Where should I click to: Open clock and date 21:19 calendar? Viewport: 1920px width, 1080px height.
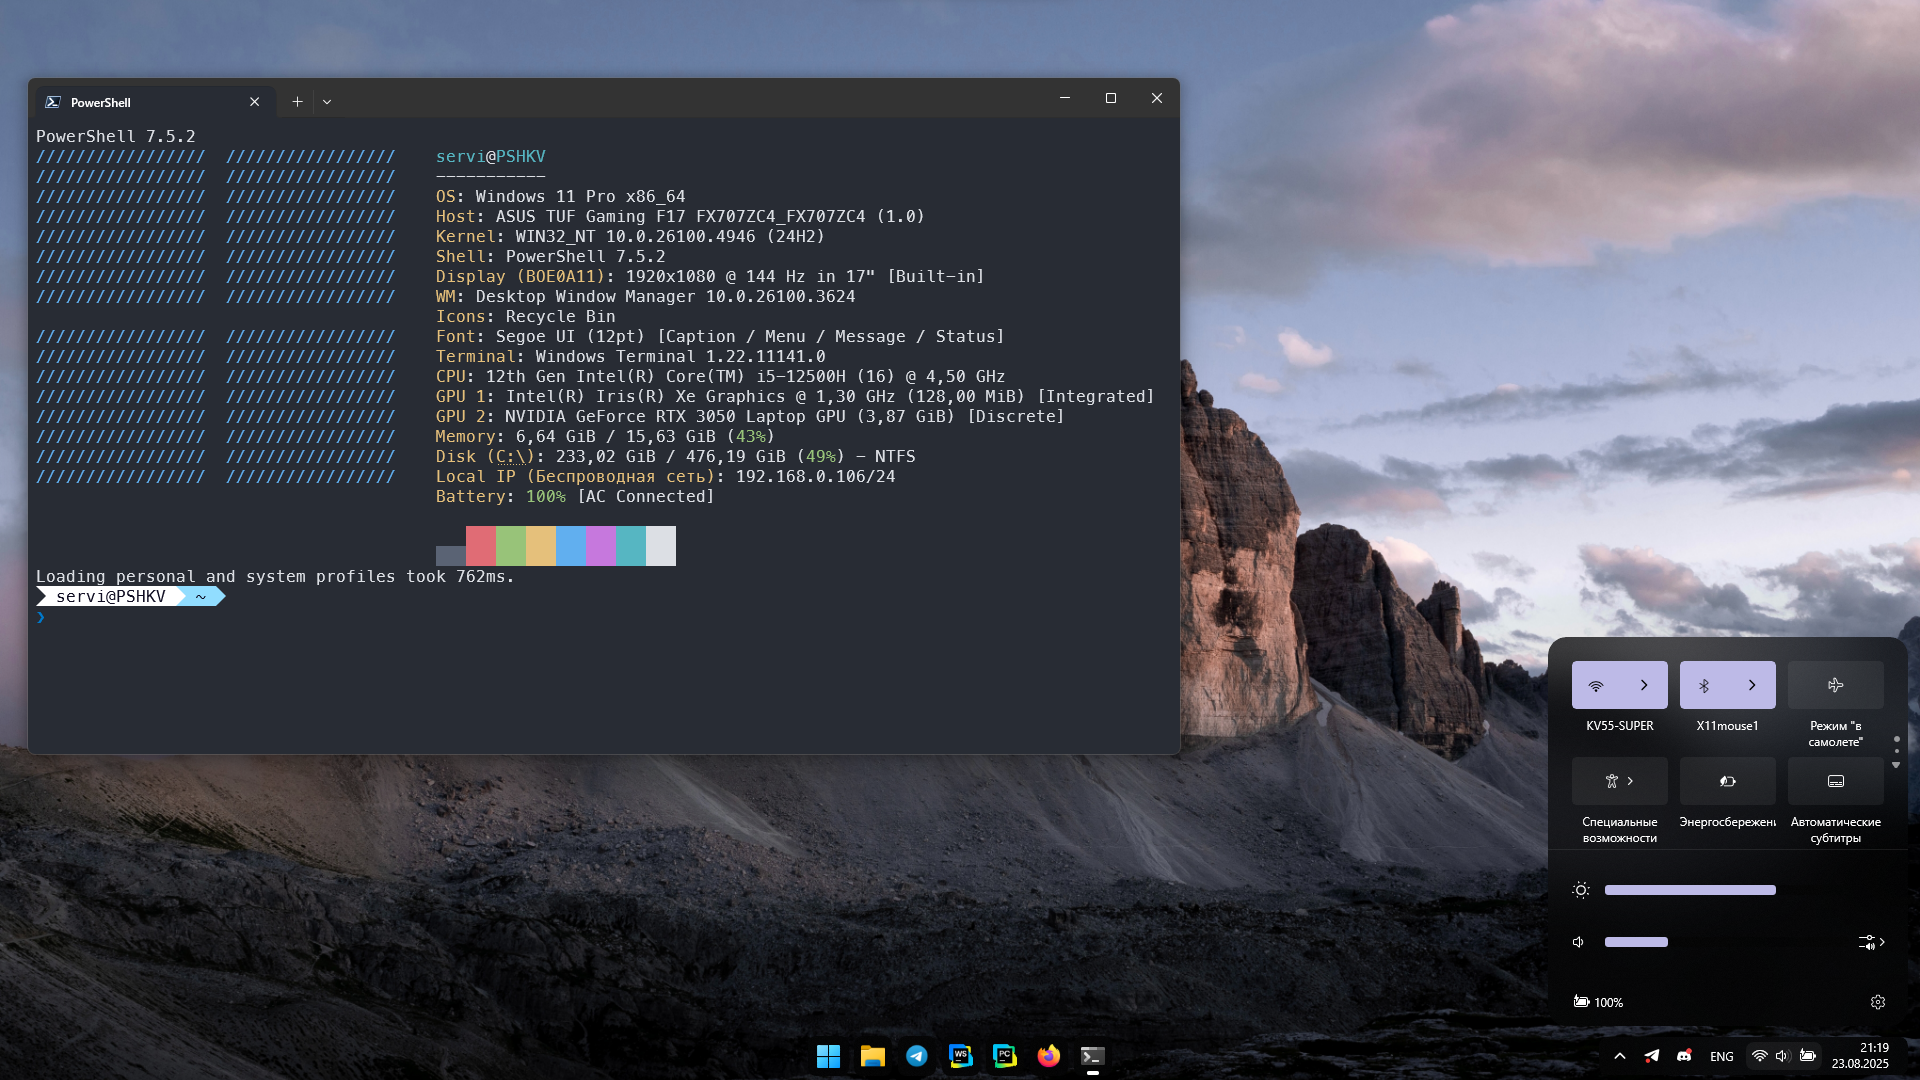1860,1056
